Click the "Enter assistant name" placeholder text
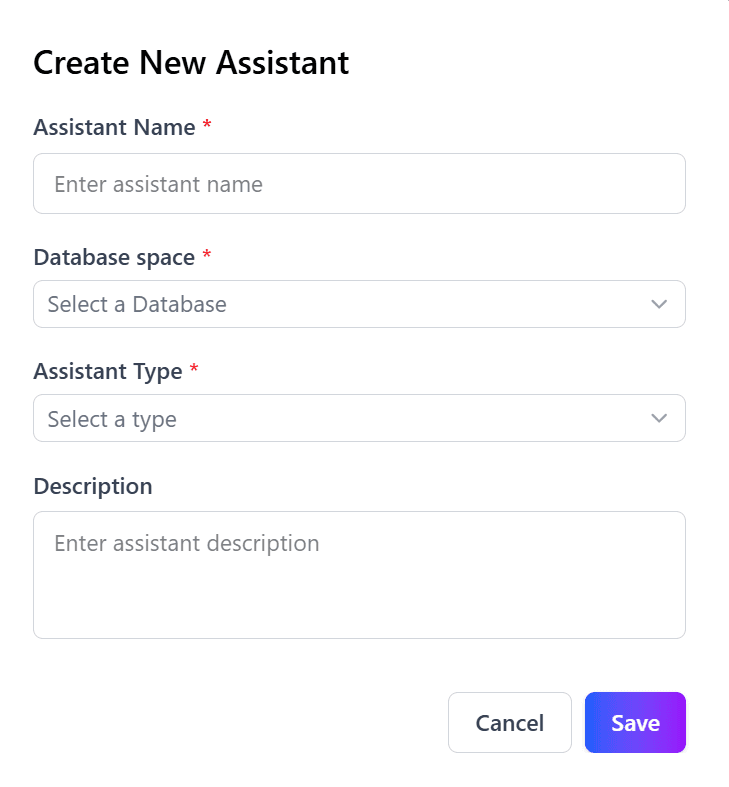This screenshot has width=729, height=787. pyautogui.click(x=158, y=184)
